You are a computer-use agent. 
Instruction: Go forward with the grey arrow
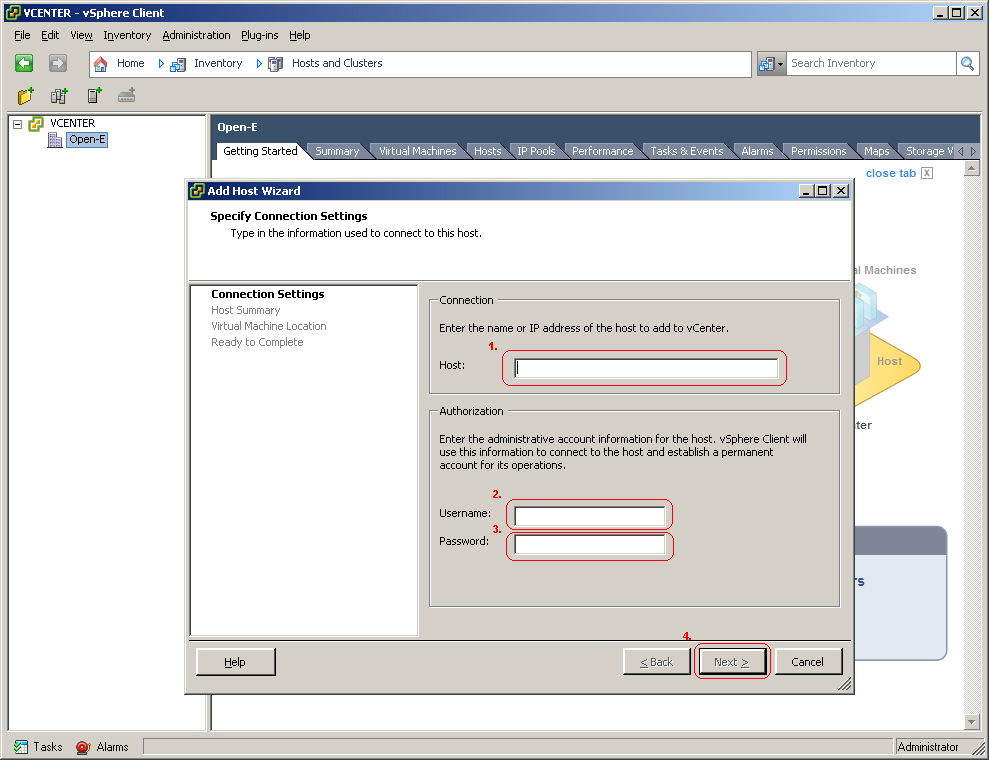(58, 63)
